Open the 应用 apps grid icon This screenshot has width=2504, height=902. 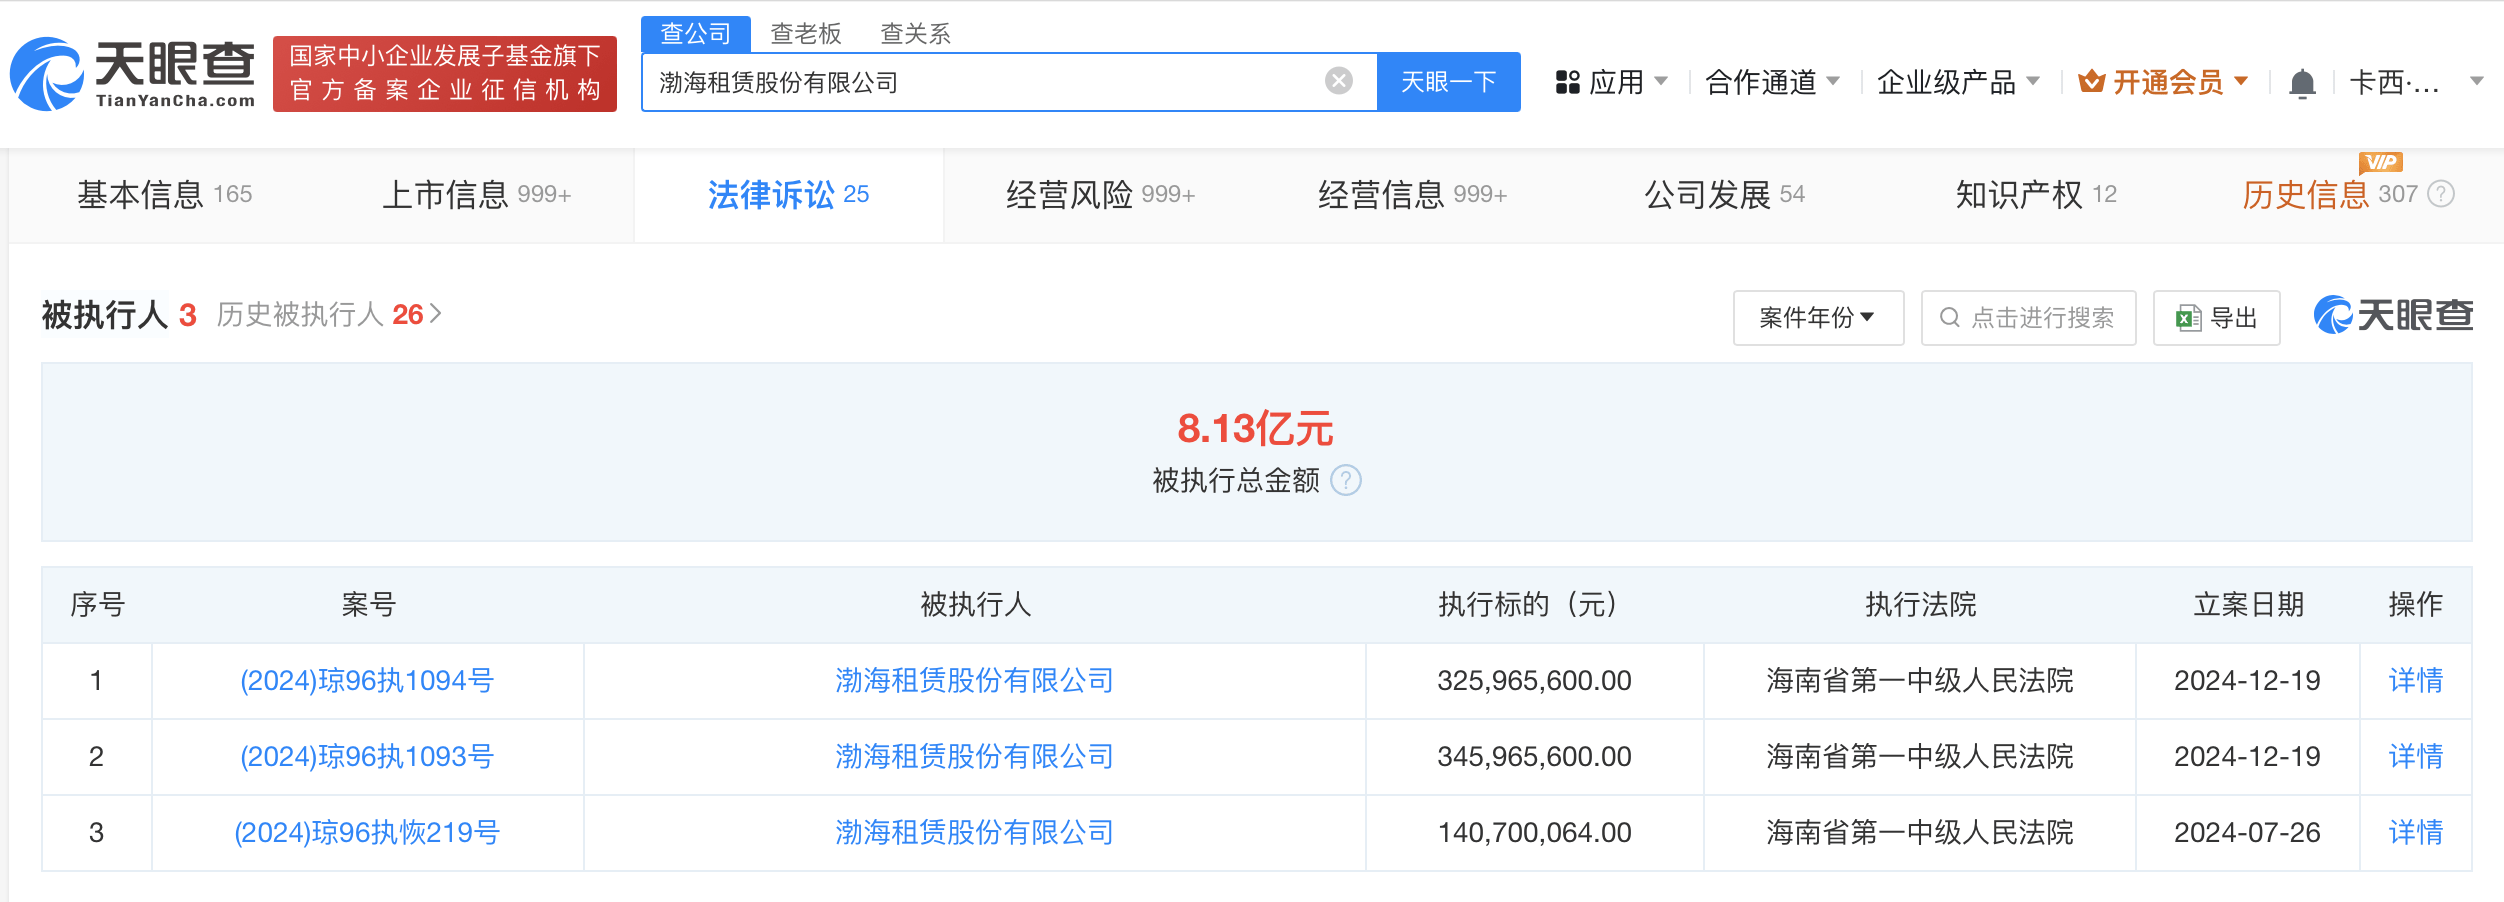(x=1567, y=82)
